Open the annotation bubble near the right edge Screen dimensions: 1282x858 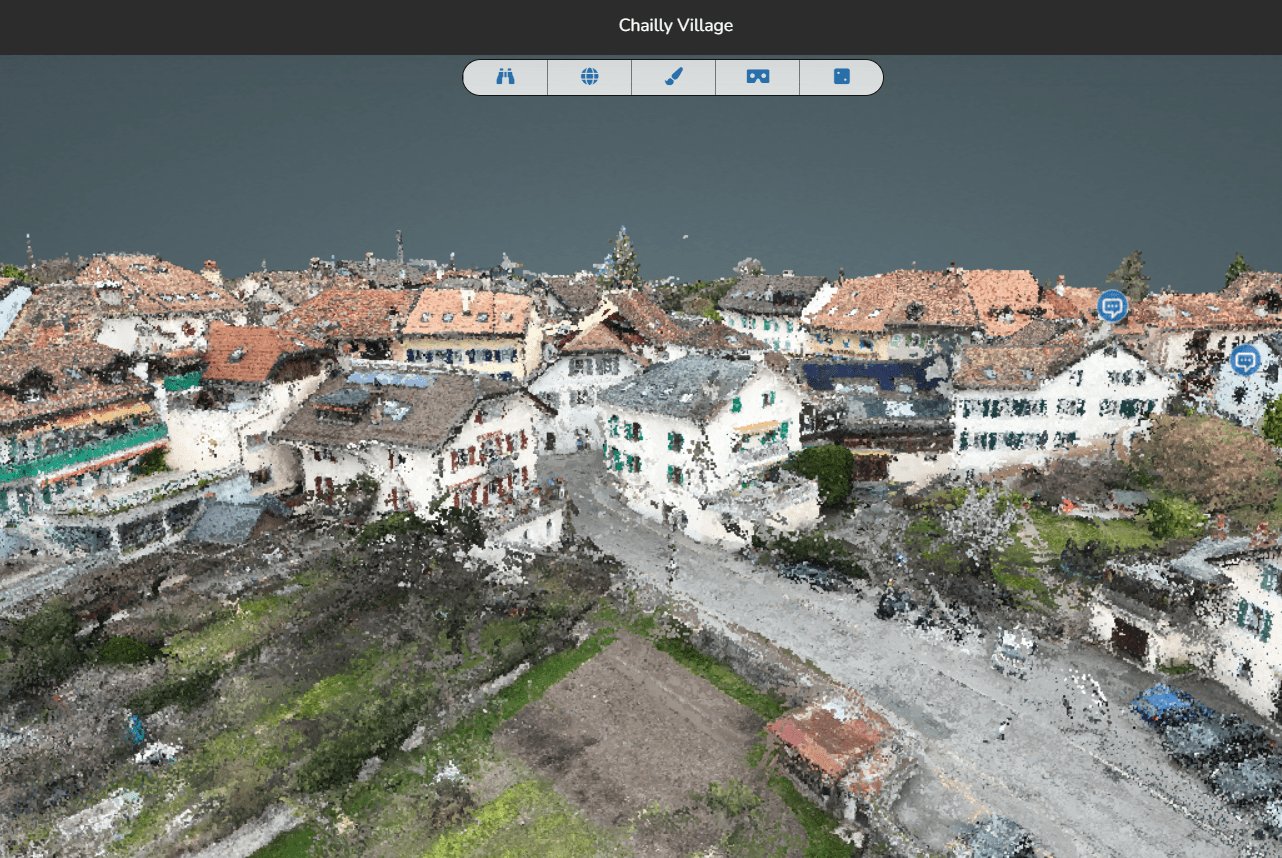pyautogui.click(x=1244, y=362)
